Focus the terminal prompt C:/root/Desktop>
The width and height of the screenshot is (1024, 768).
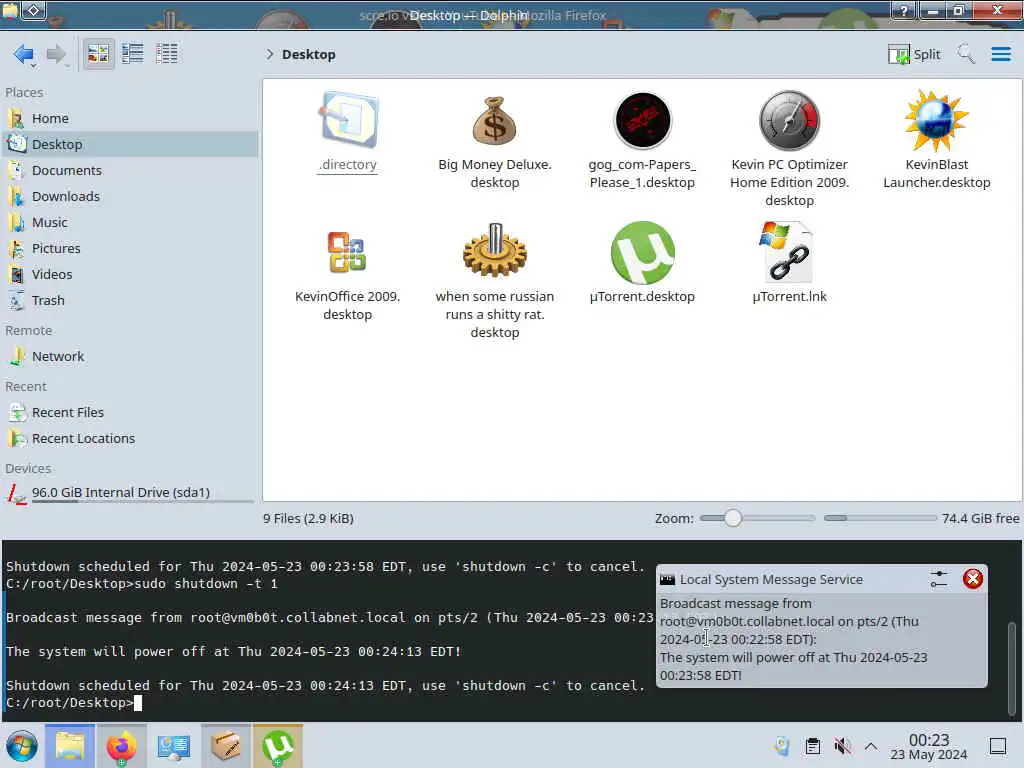(x=69, y=703)
